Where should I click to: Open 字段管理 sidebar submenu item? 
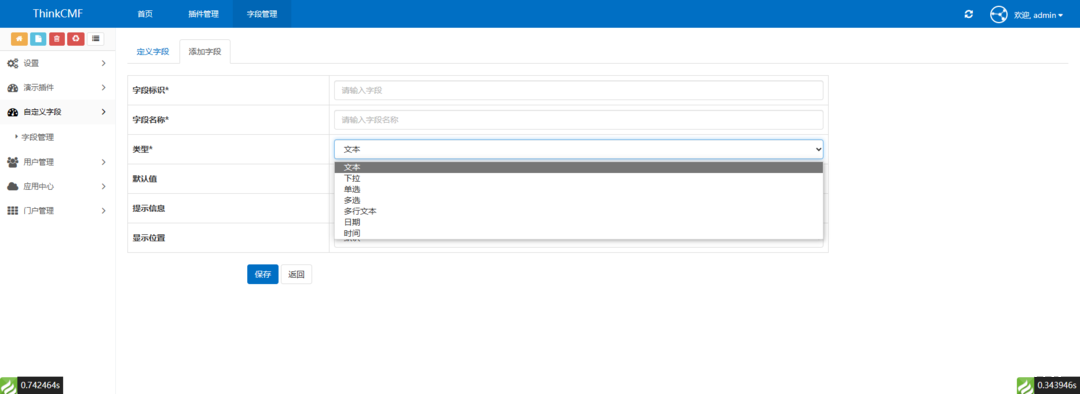point(38,137)
